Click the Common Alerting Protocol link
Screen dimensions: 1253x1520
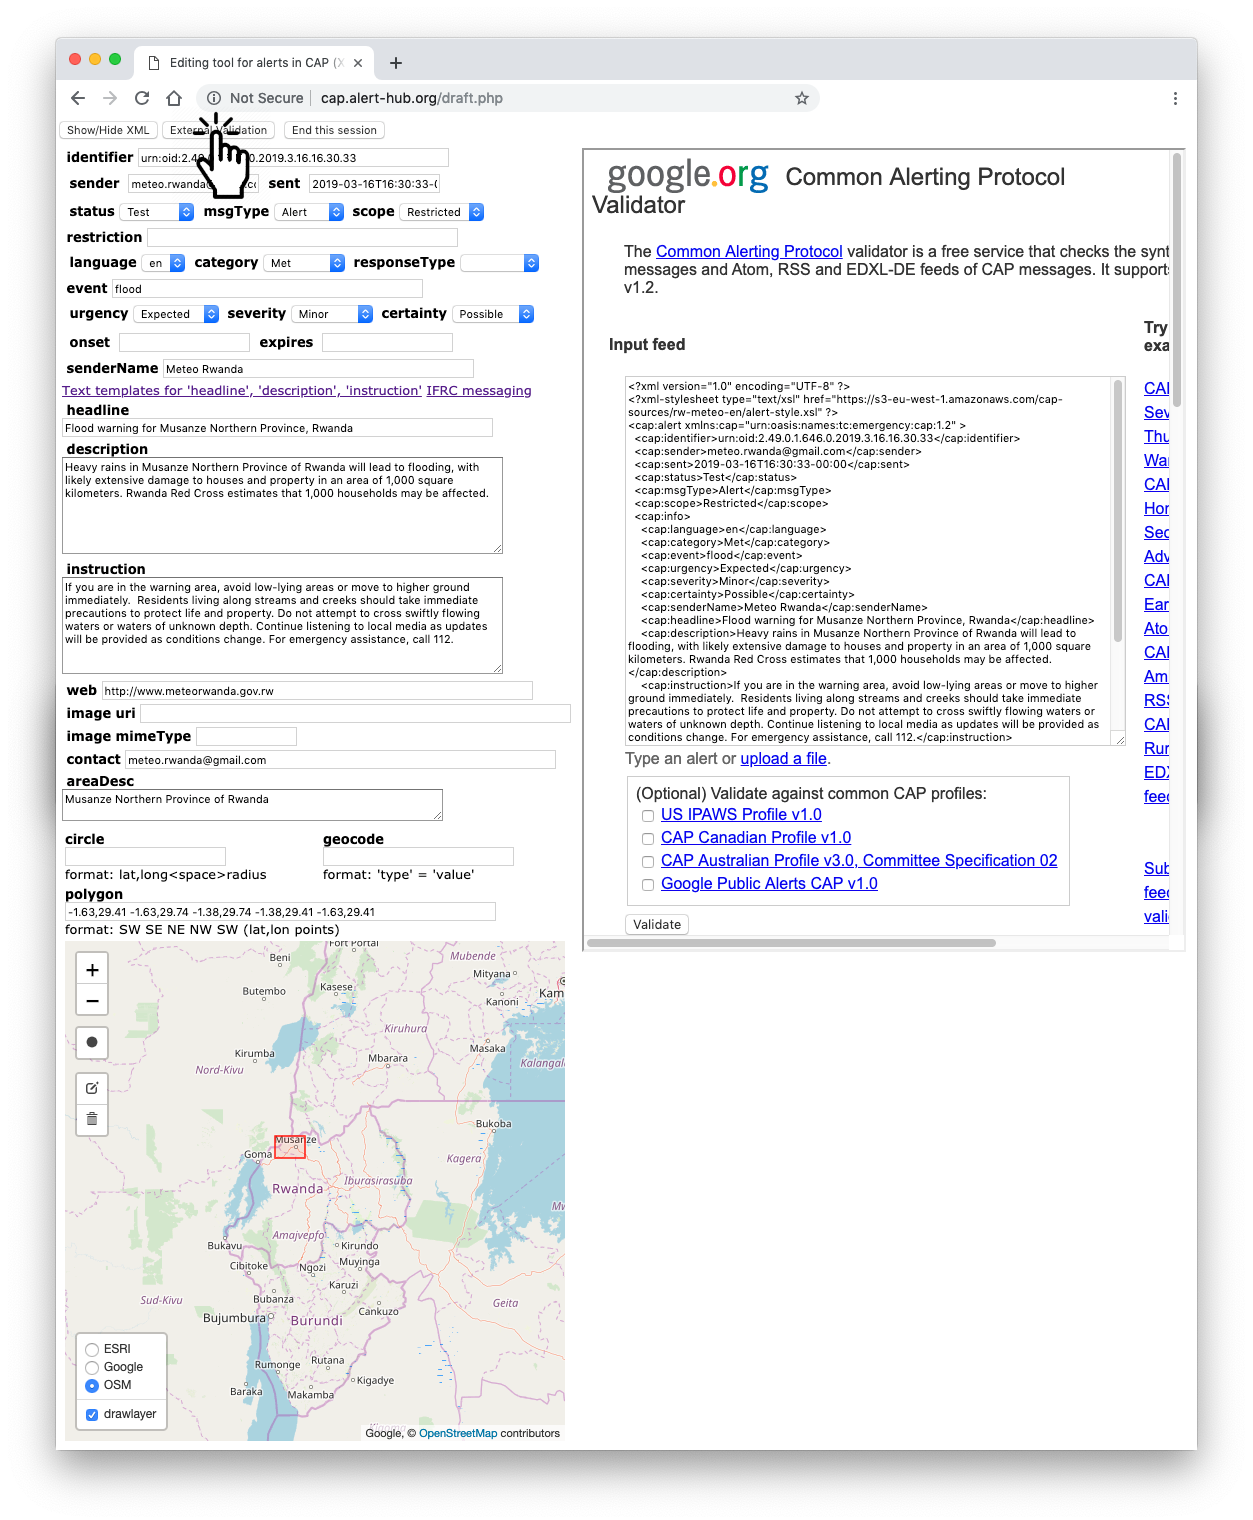(x=749, y=252)
